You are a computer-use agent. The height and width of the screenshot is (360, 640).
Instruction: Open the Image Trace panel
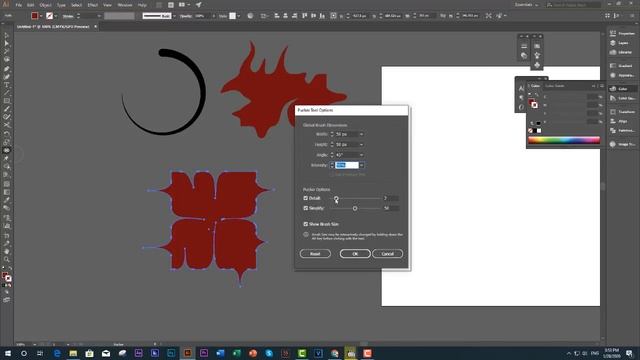click(x=622, y=144)
